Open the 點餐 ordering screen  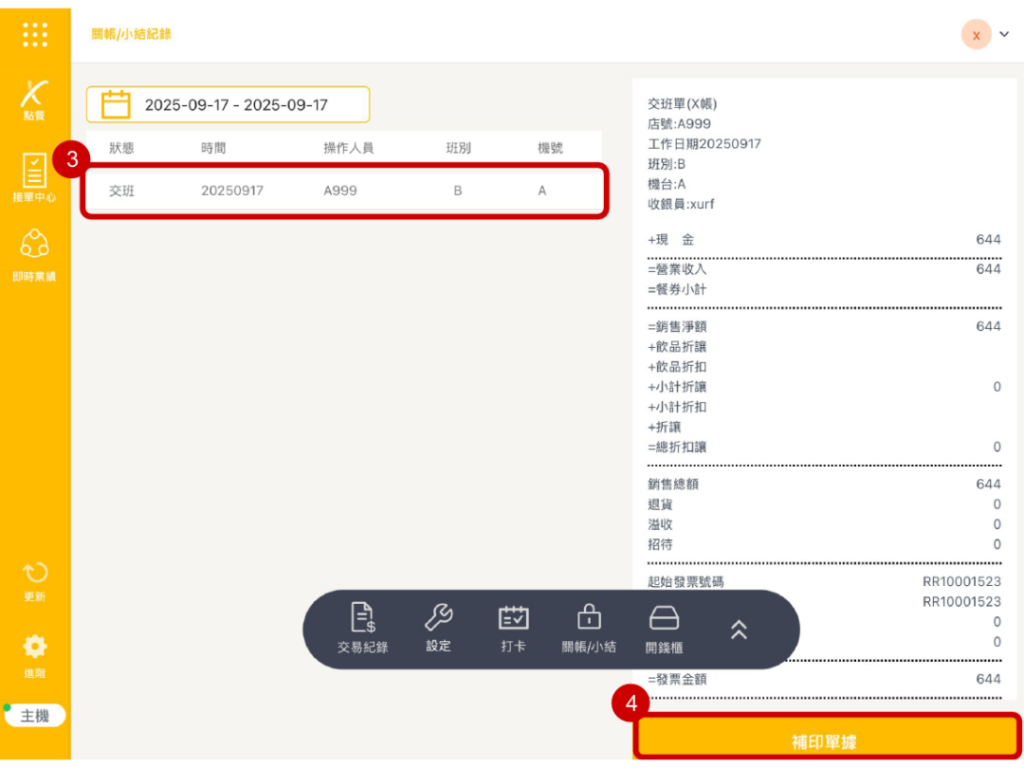35,100
